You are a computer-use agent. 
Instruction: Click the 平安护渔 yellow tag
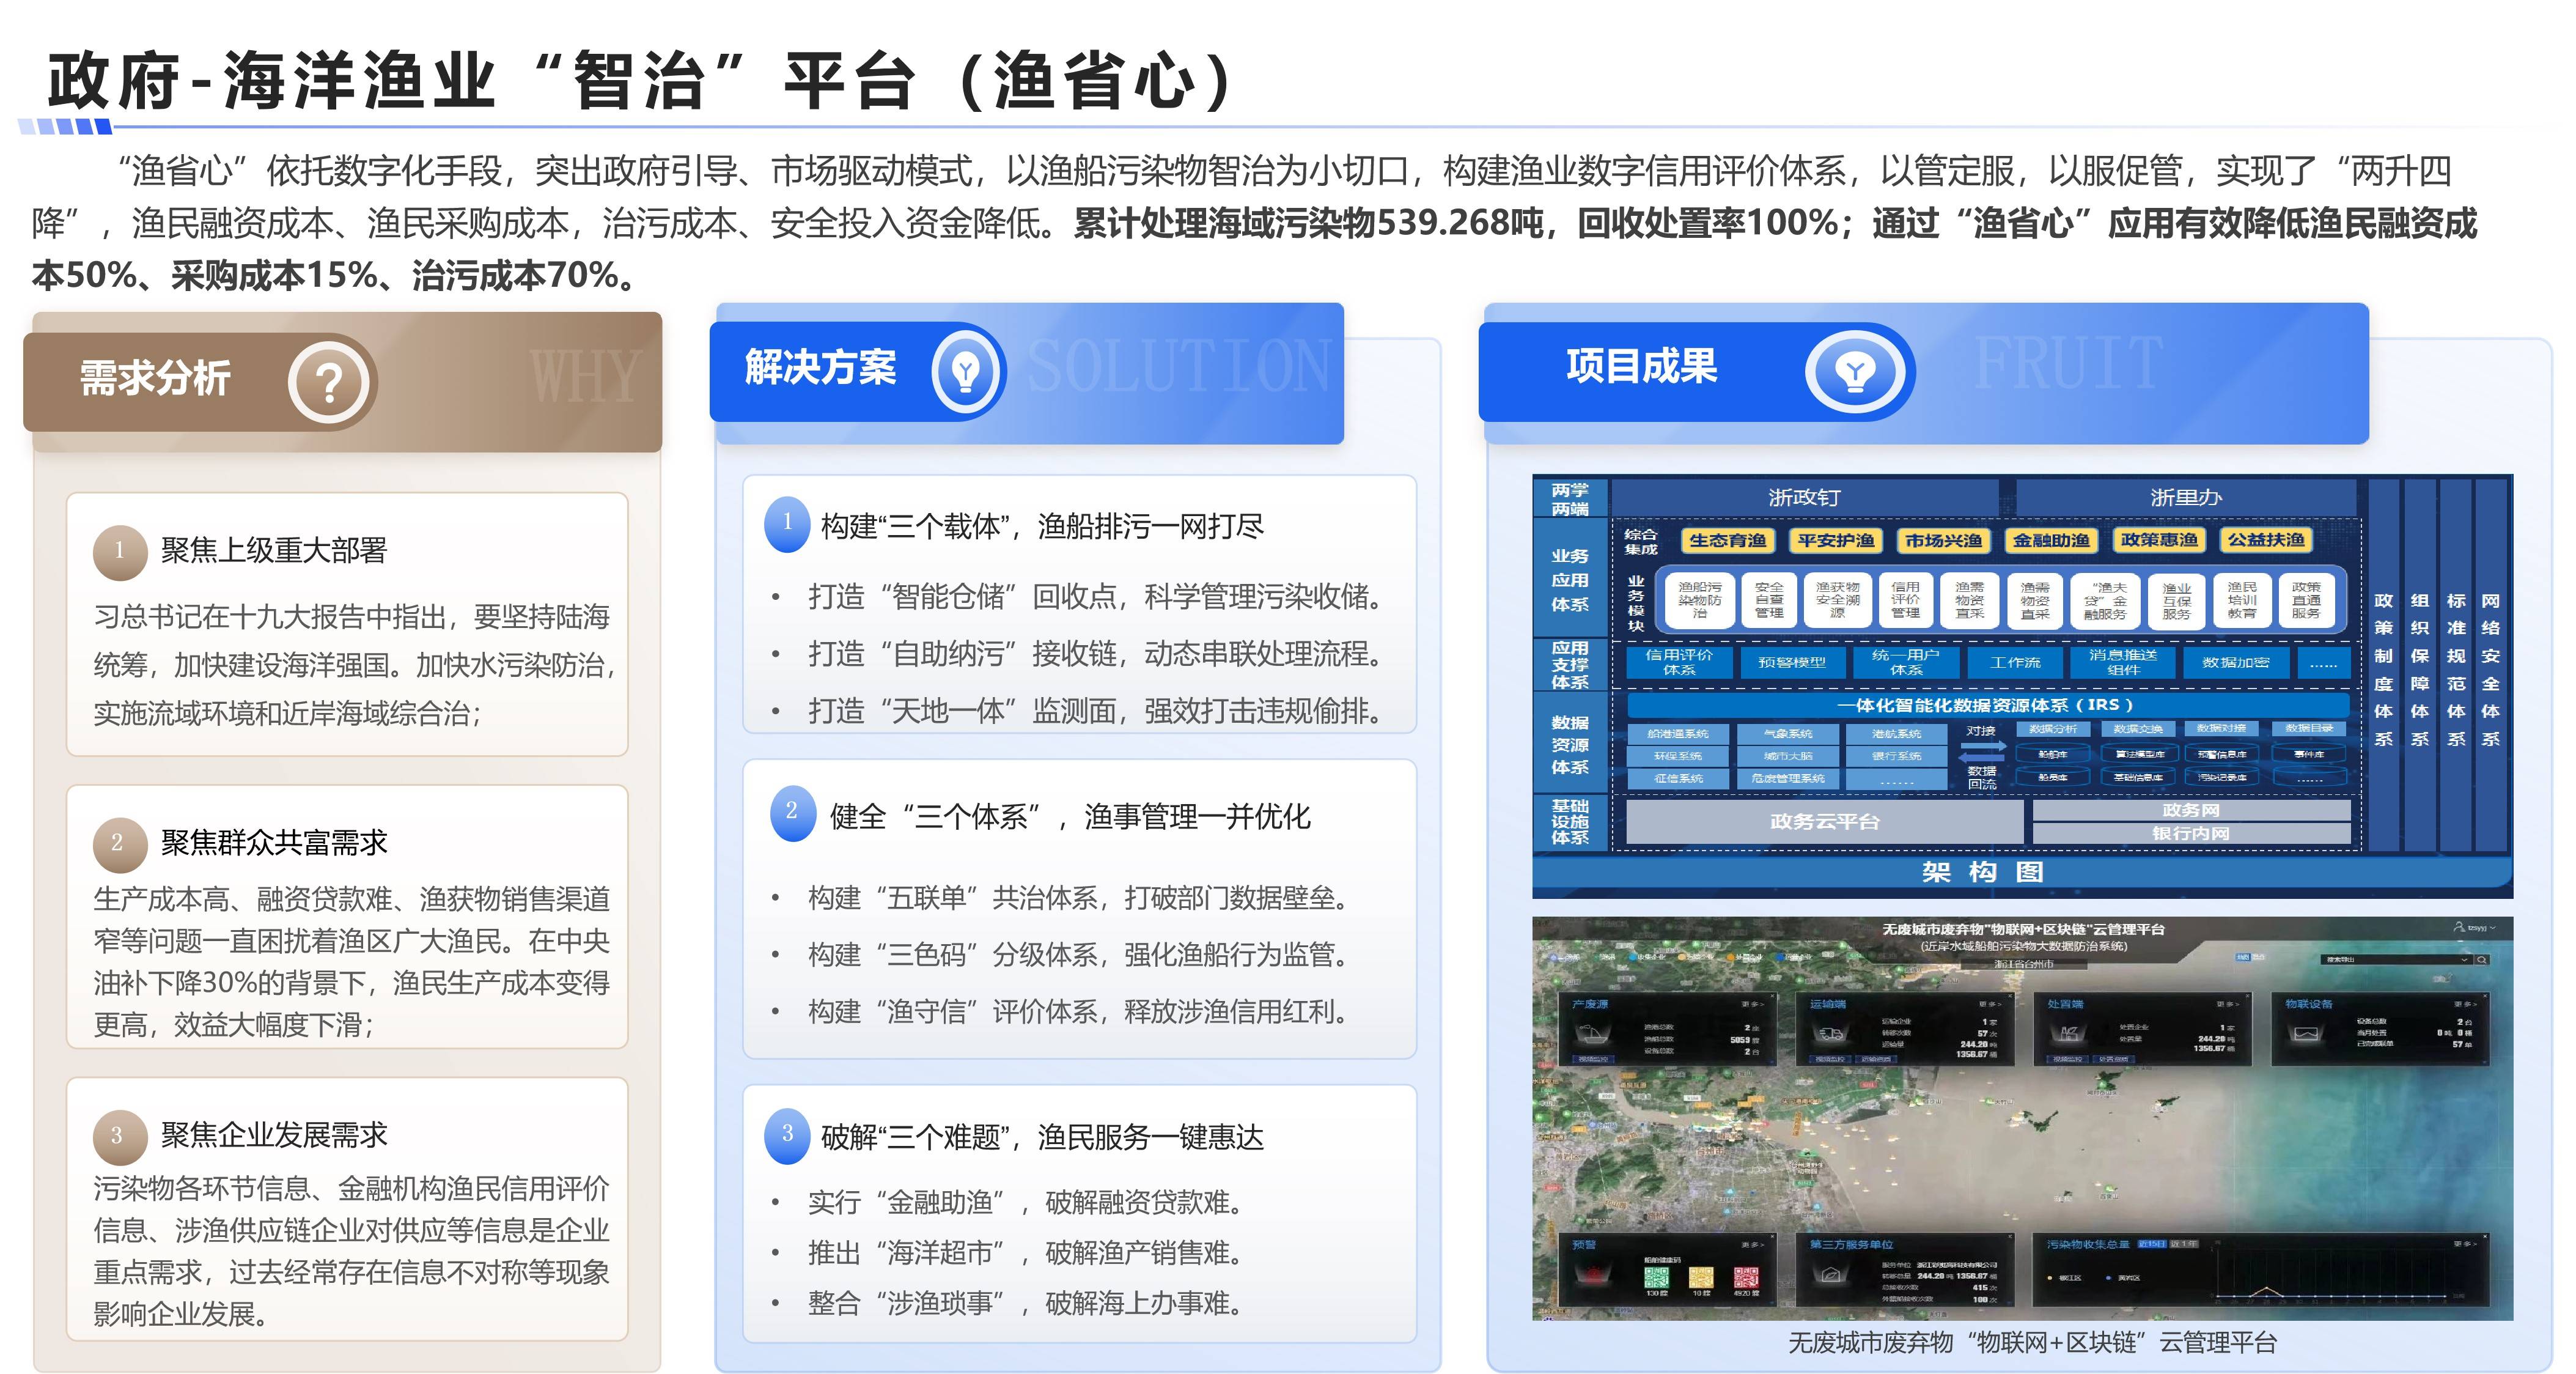(x=1835, y=541)
